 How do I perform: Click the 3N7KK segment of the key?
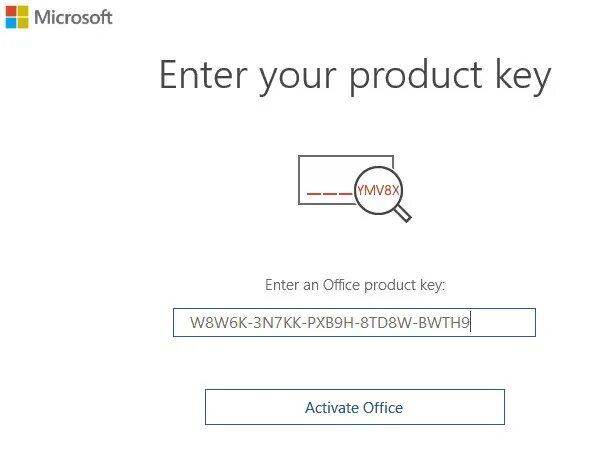point(269,323)
